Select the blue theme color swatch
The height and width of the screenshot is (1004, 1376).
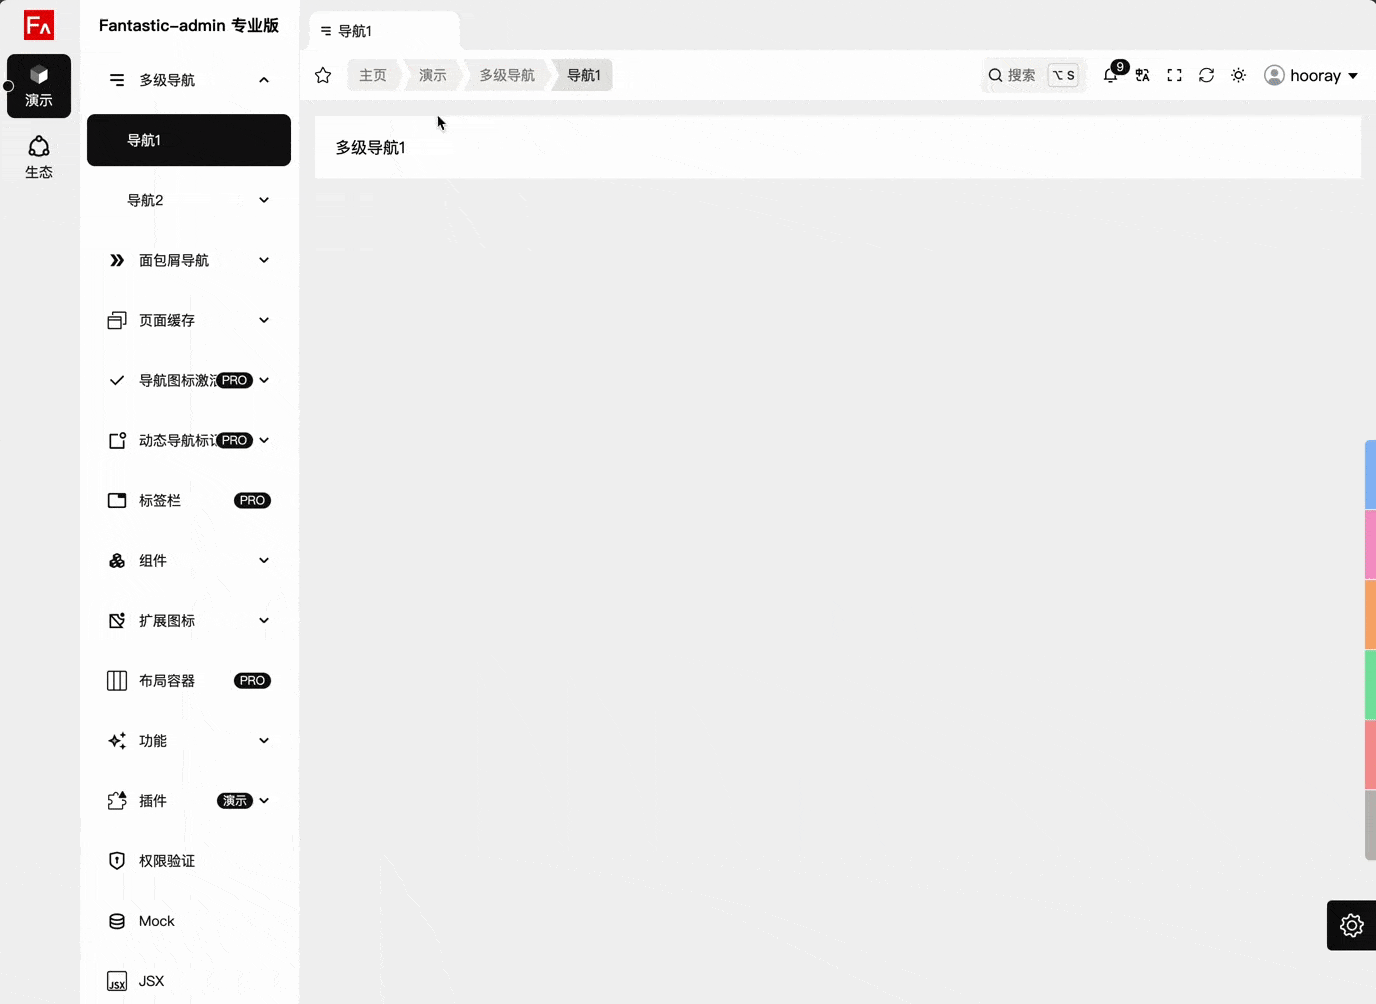tap(1370, 475)
